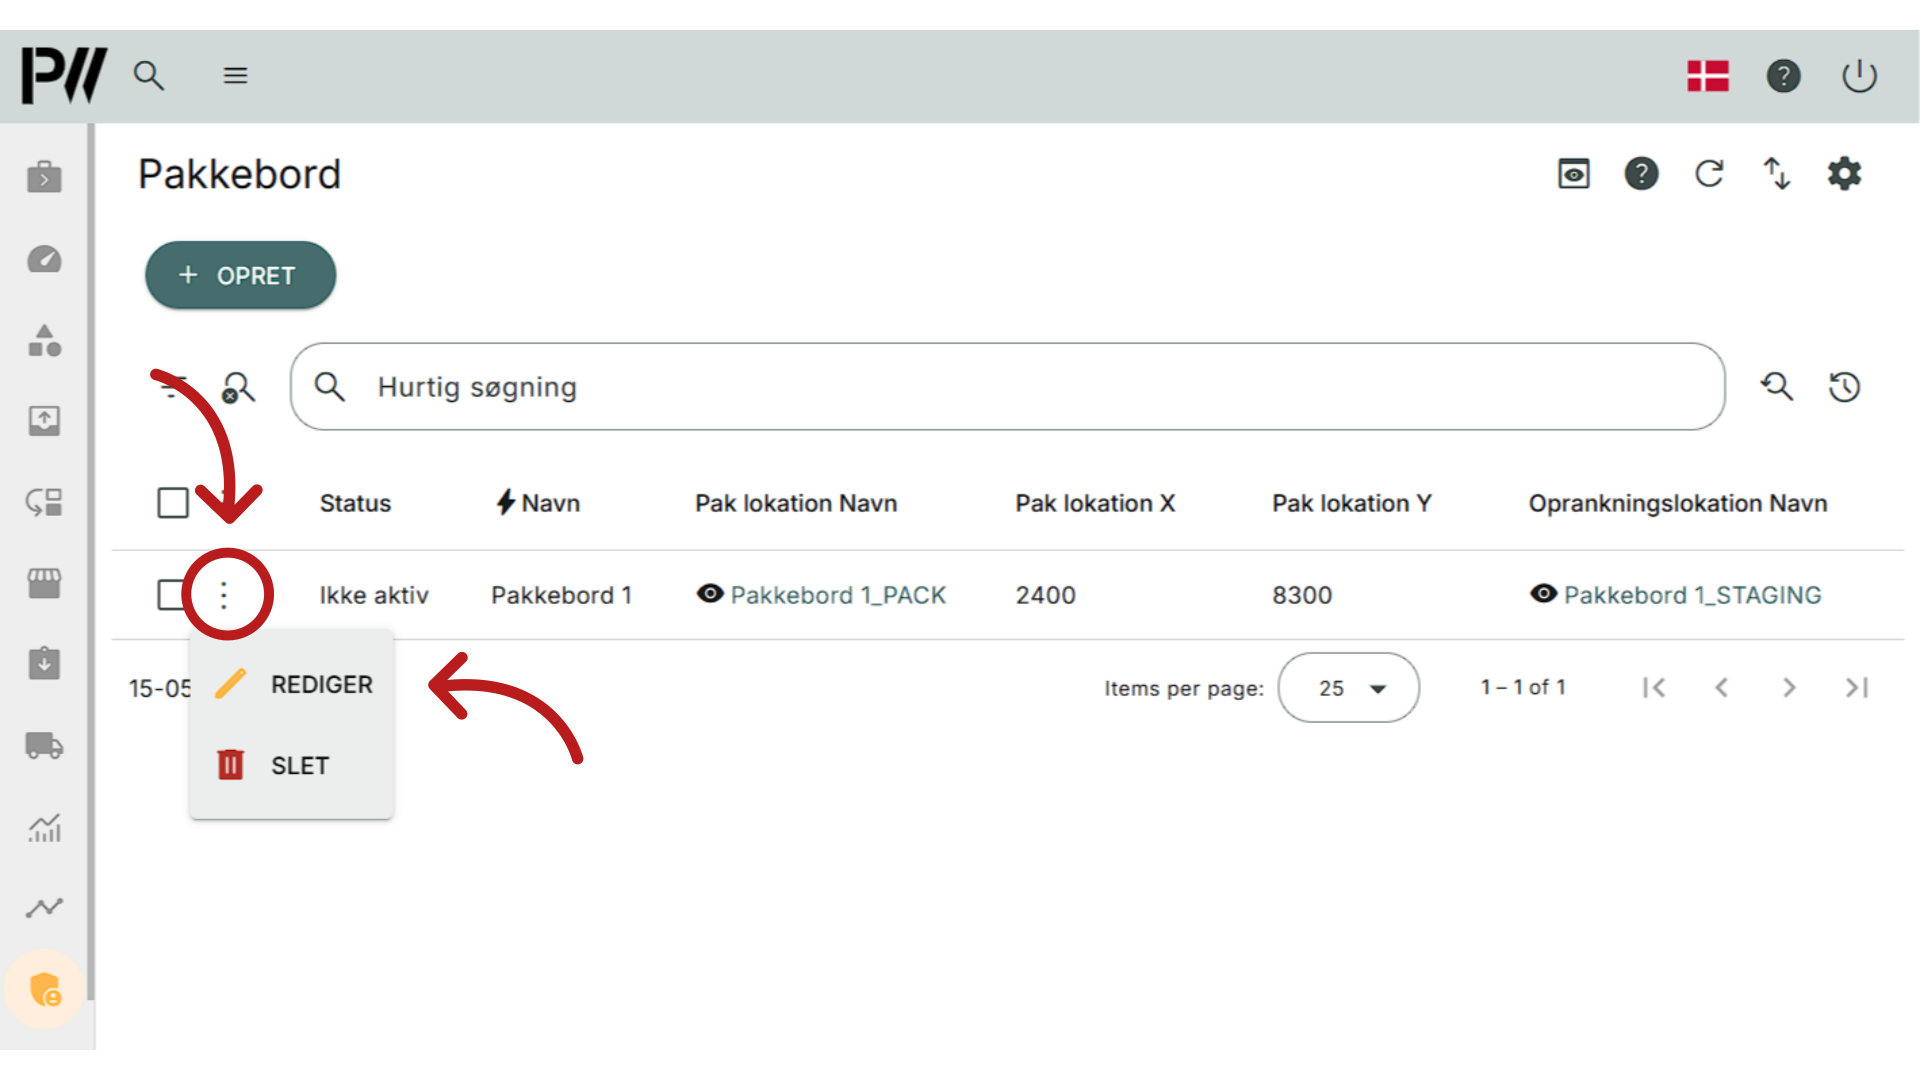1920x1080 pixels.
Task: Click advanced search icon right of search field
Action: point(1777,387)
